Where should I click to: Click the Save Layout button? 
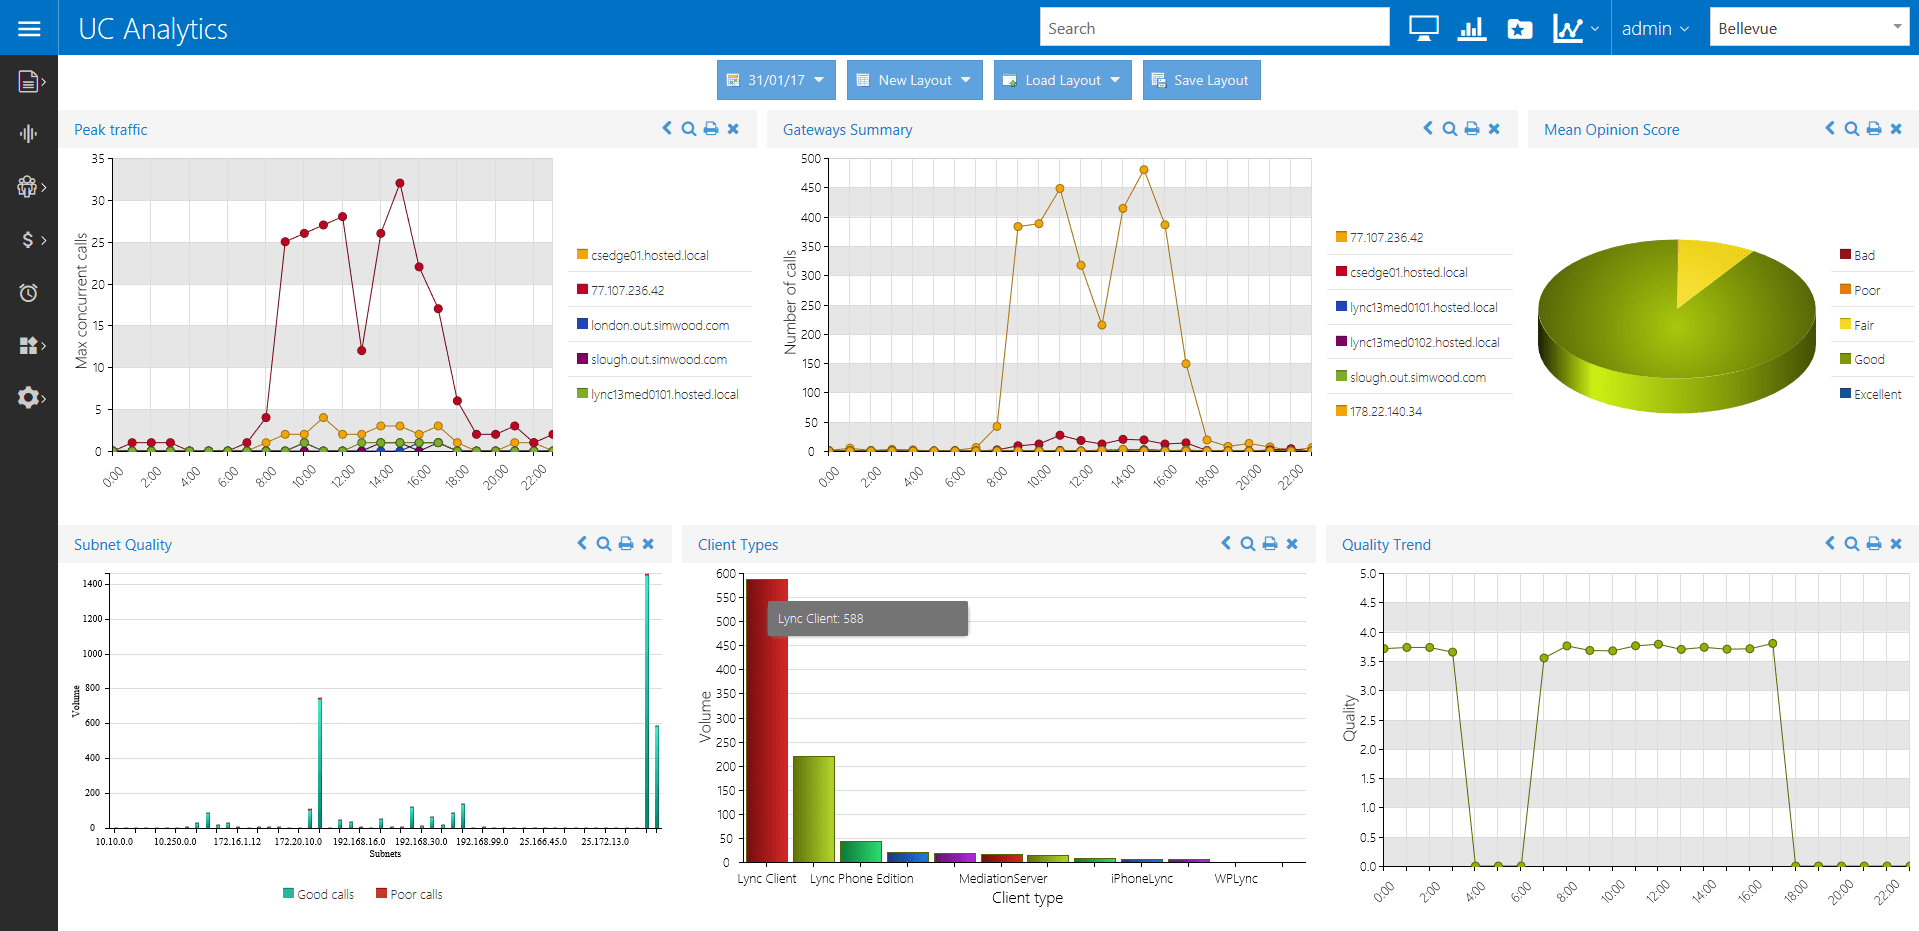coord(1201,80)
